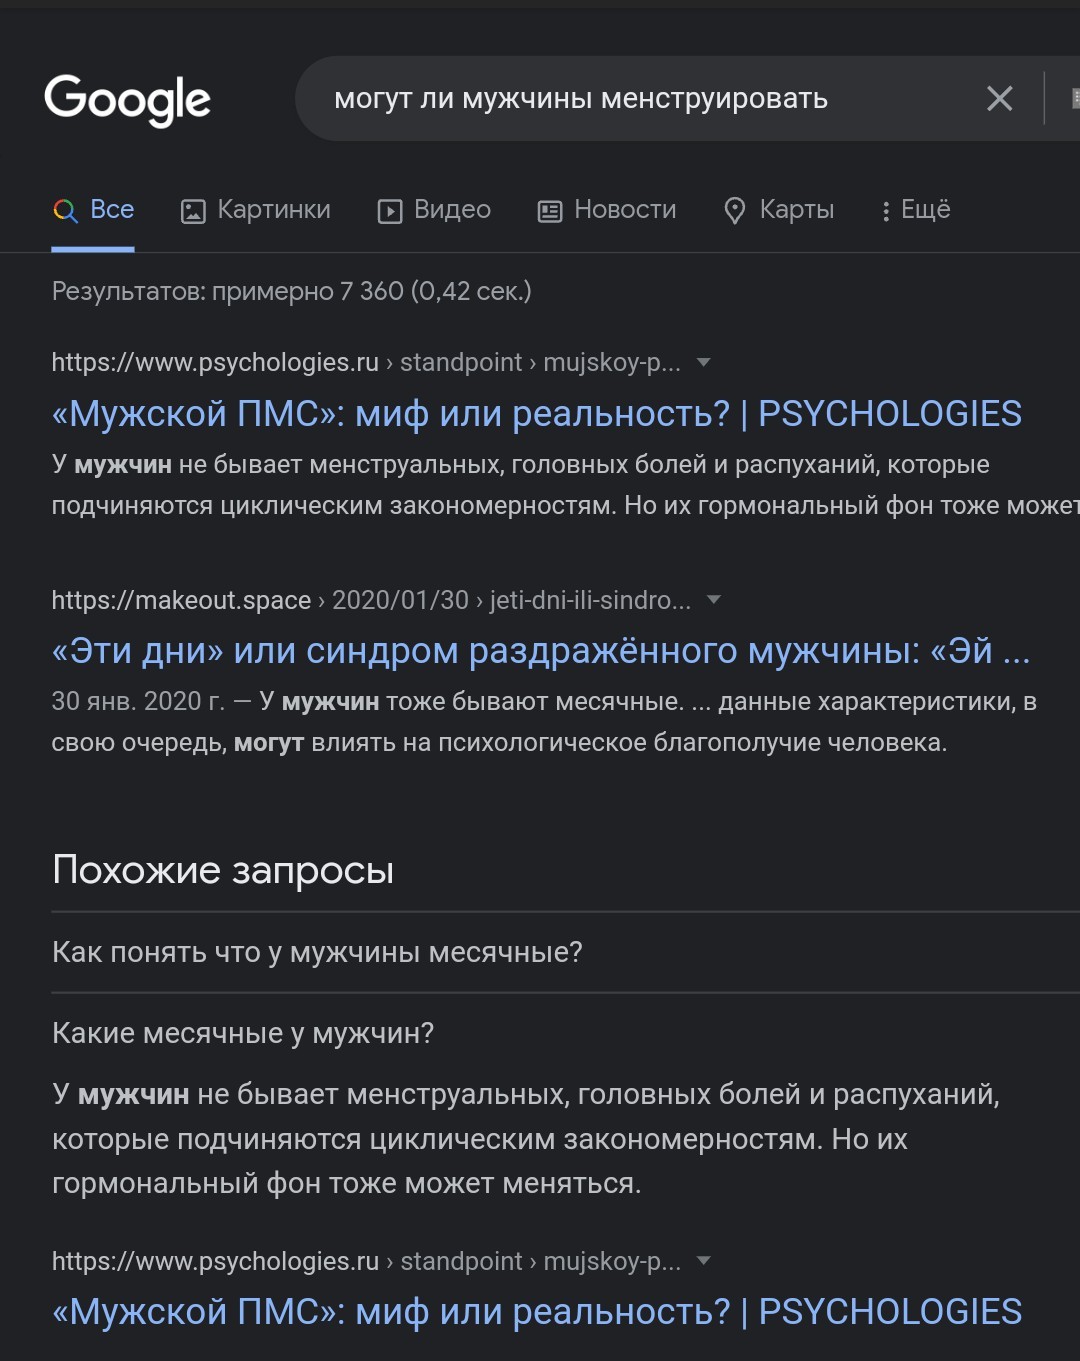Expand dropdown arrow next to first psychologies.ru URL
Viewport: 1080px width, 1361px height.
(703, 362)
